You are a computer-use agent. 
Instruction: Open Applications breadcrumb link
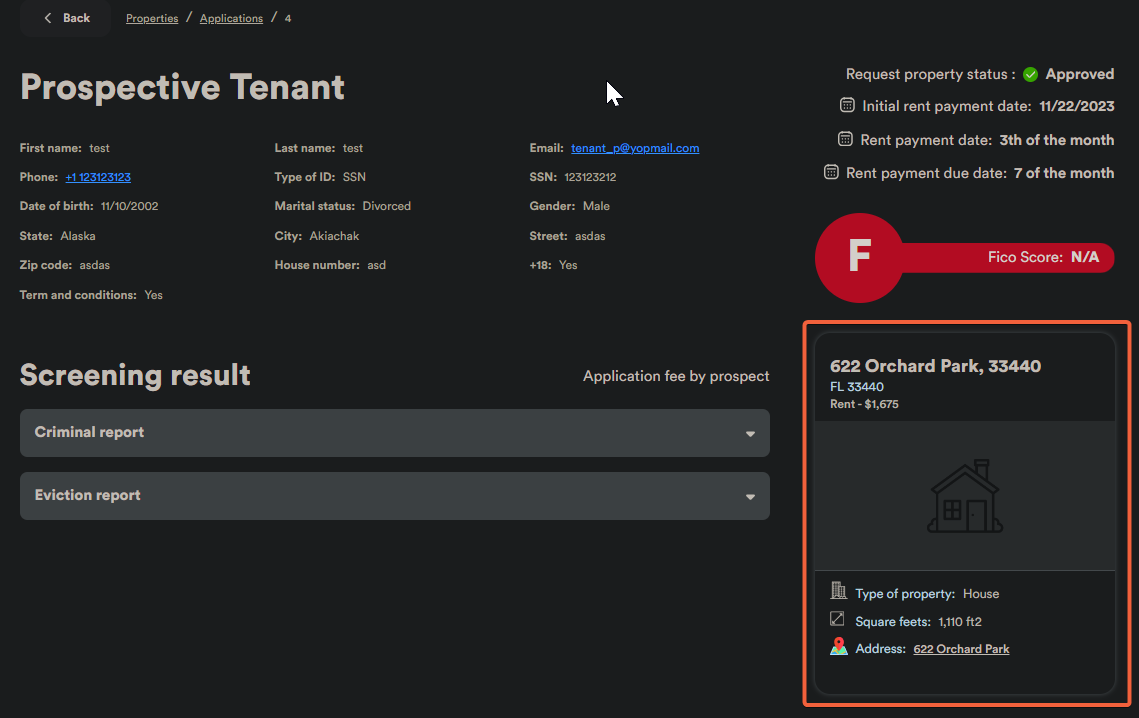(231, 18)
